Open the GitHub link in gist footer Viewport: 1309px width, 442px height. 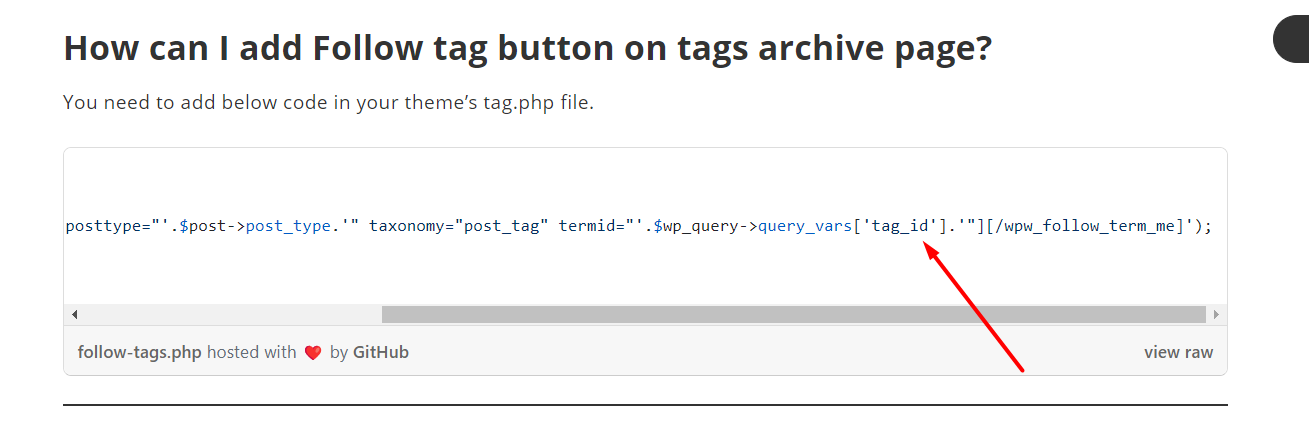click(381, 352)
